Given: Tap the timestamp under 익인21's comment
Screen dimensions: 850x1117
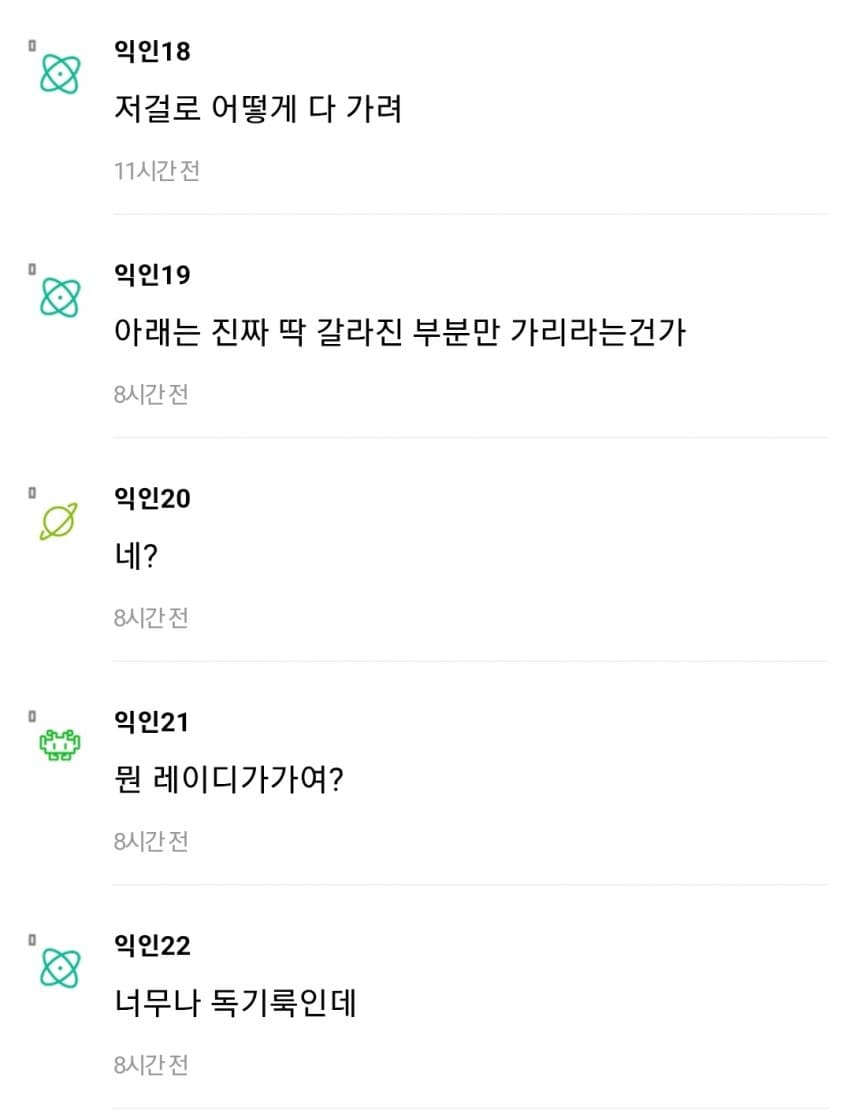Looking at the screenshot, I should pyautogui.click(x=151, y=842).
